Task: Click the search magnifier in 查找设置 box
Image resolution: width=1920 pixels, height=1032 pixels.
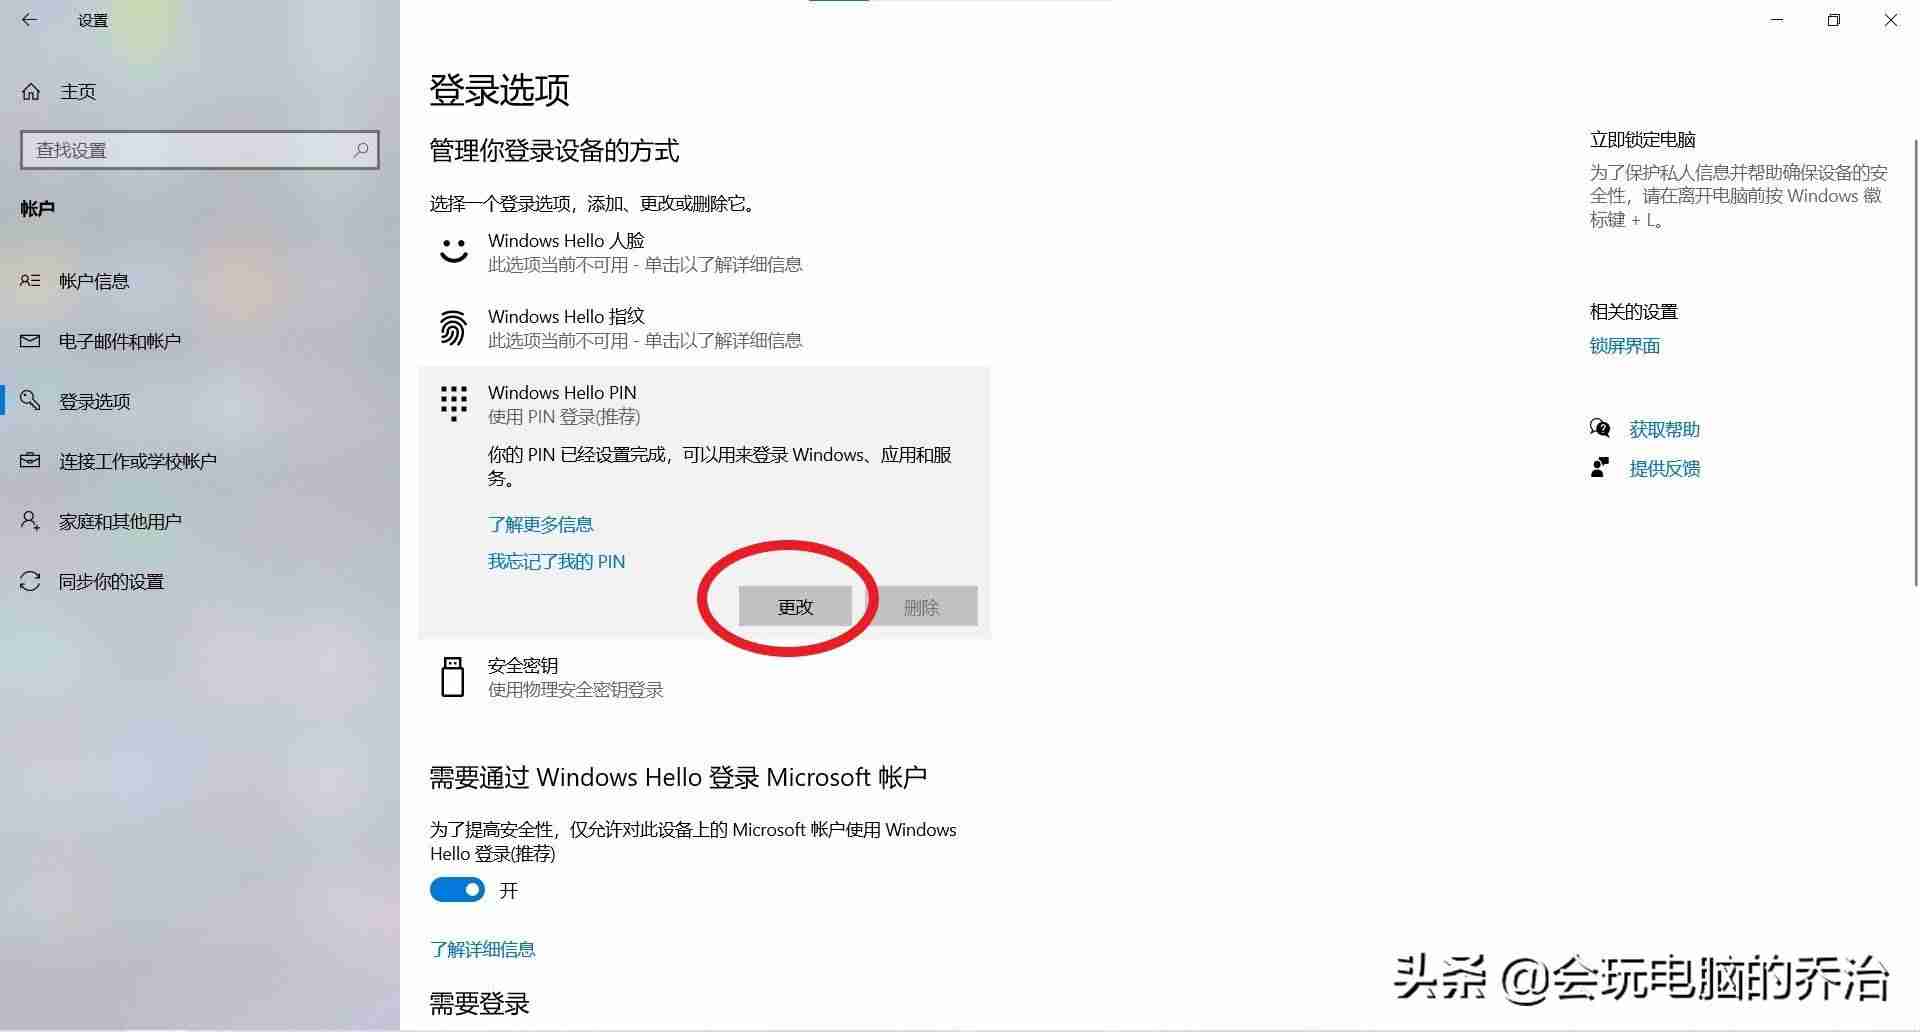Action: pyautogui.click(x=361, y=150)
